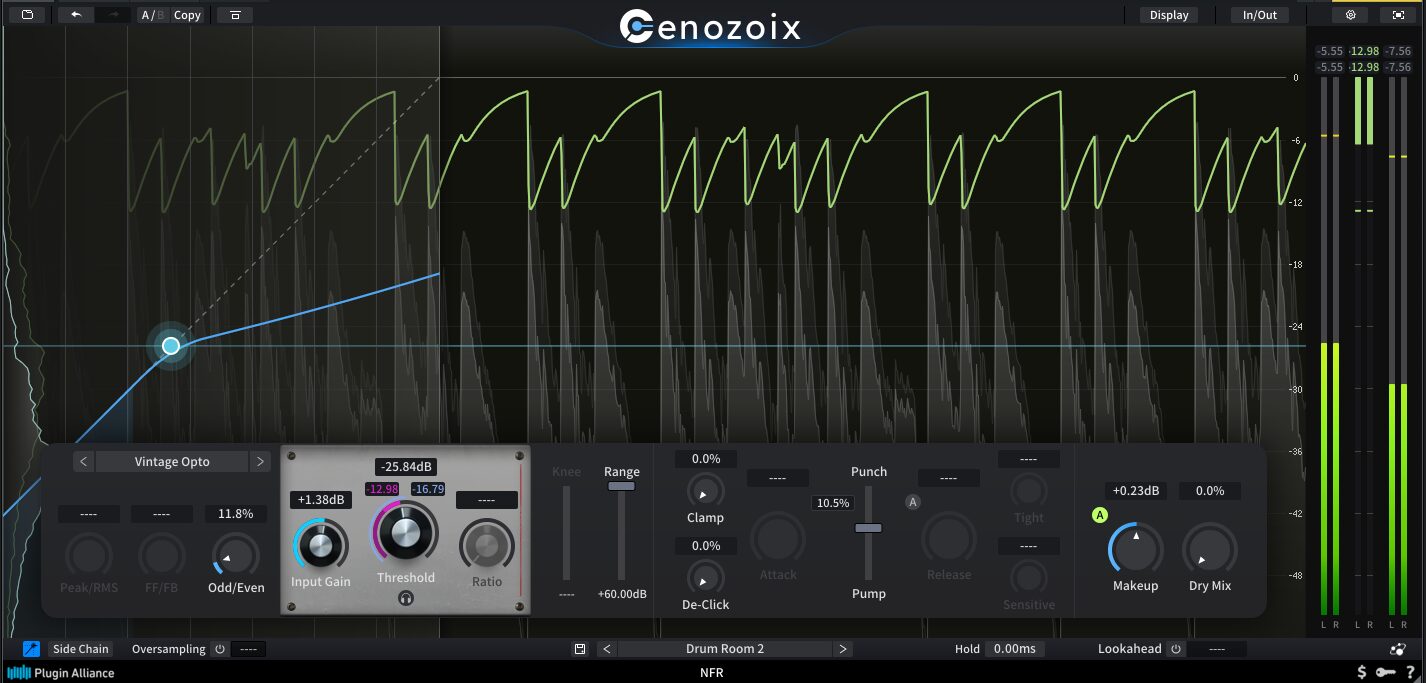Screen dimensions: 1426x683
Task: Click the Punch/Pump slider handle
Action: click(x=868, y=527)
